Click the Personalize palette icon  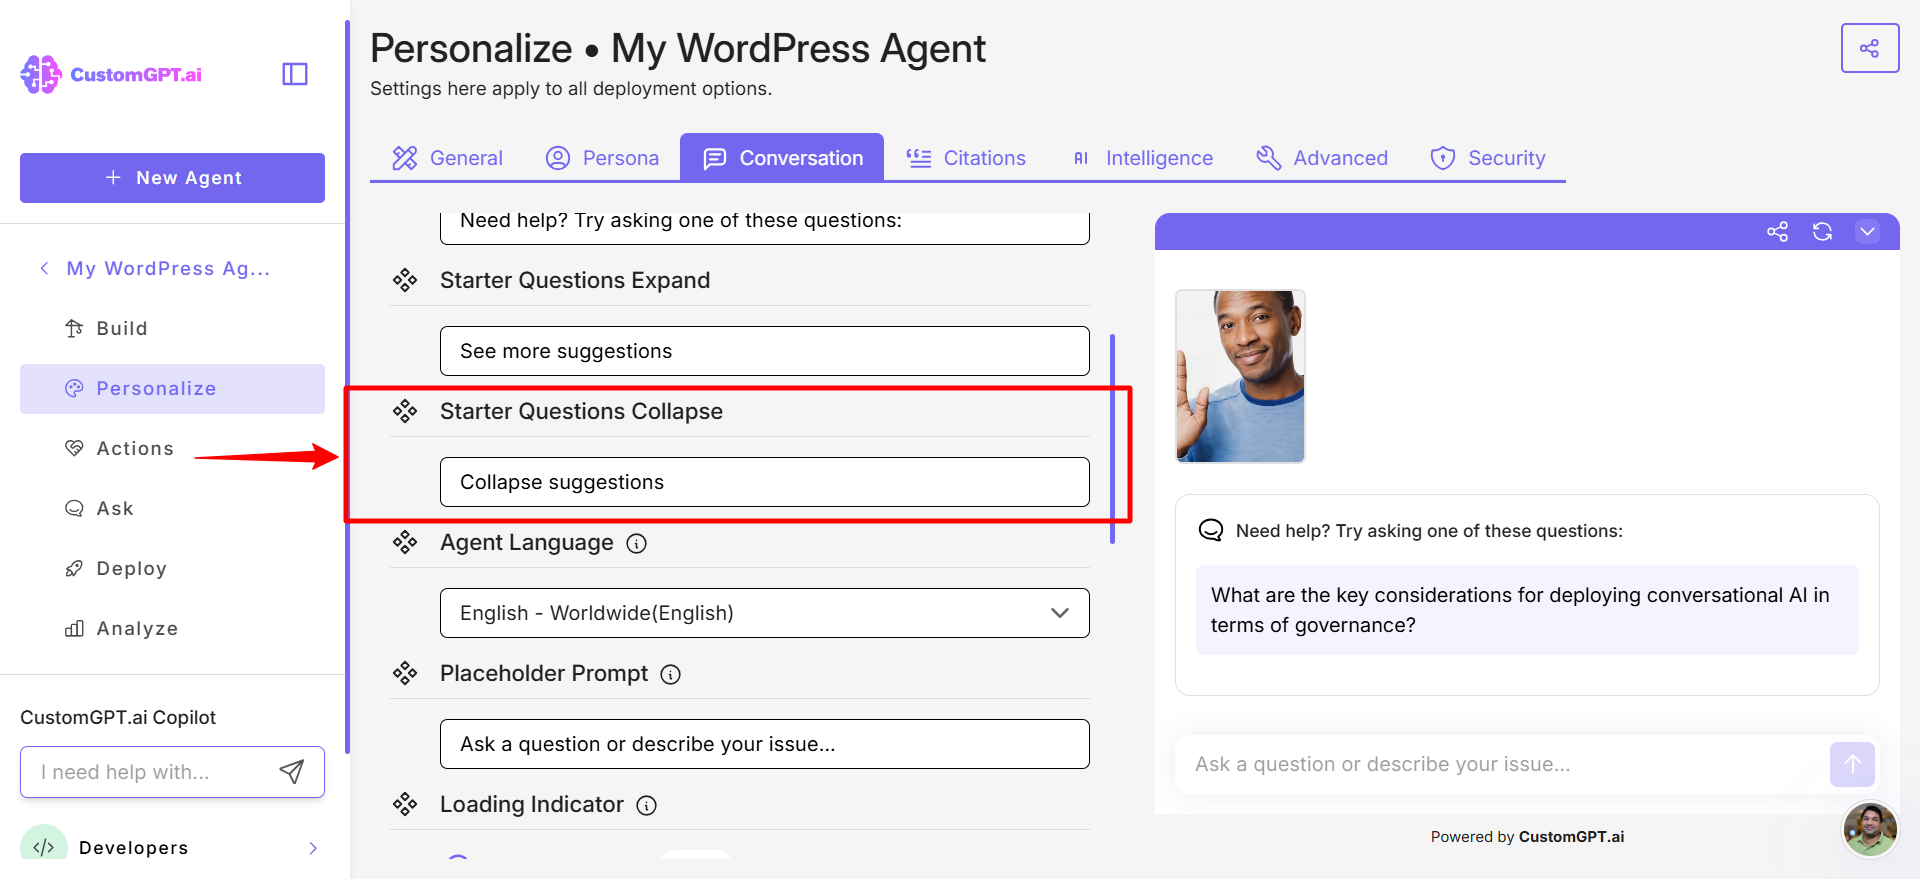click(x=74, y=389)
